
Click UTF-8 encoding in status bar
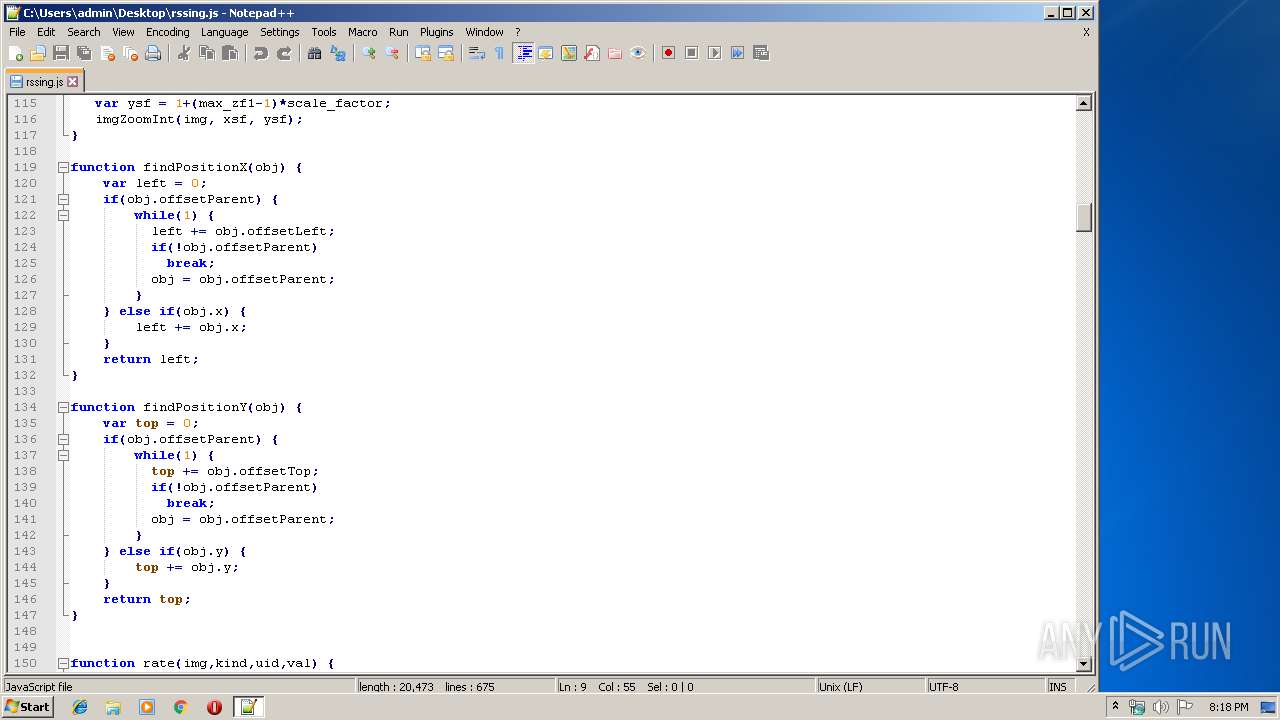pos(984,687)
